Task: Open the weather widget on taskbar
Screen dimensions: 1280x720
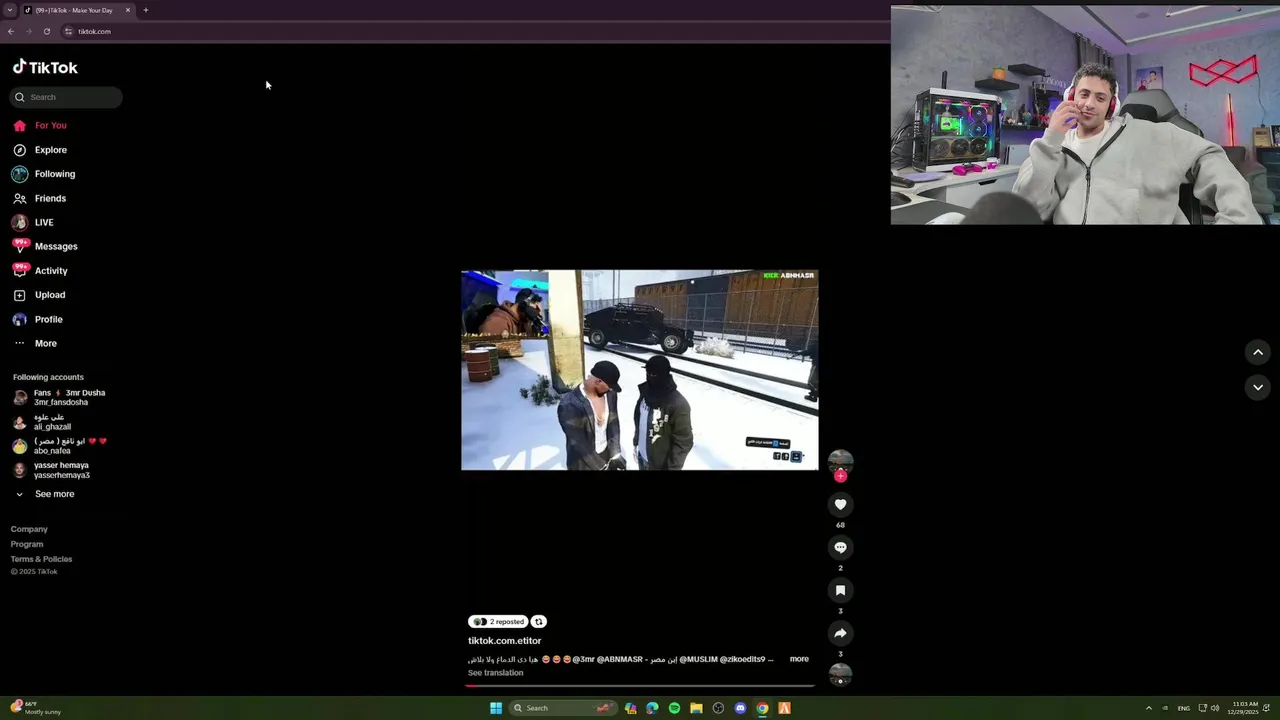Action: 36,708
